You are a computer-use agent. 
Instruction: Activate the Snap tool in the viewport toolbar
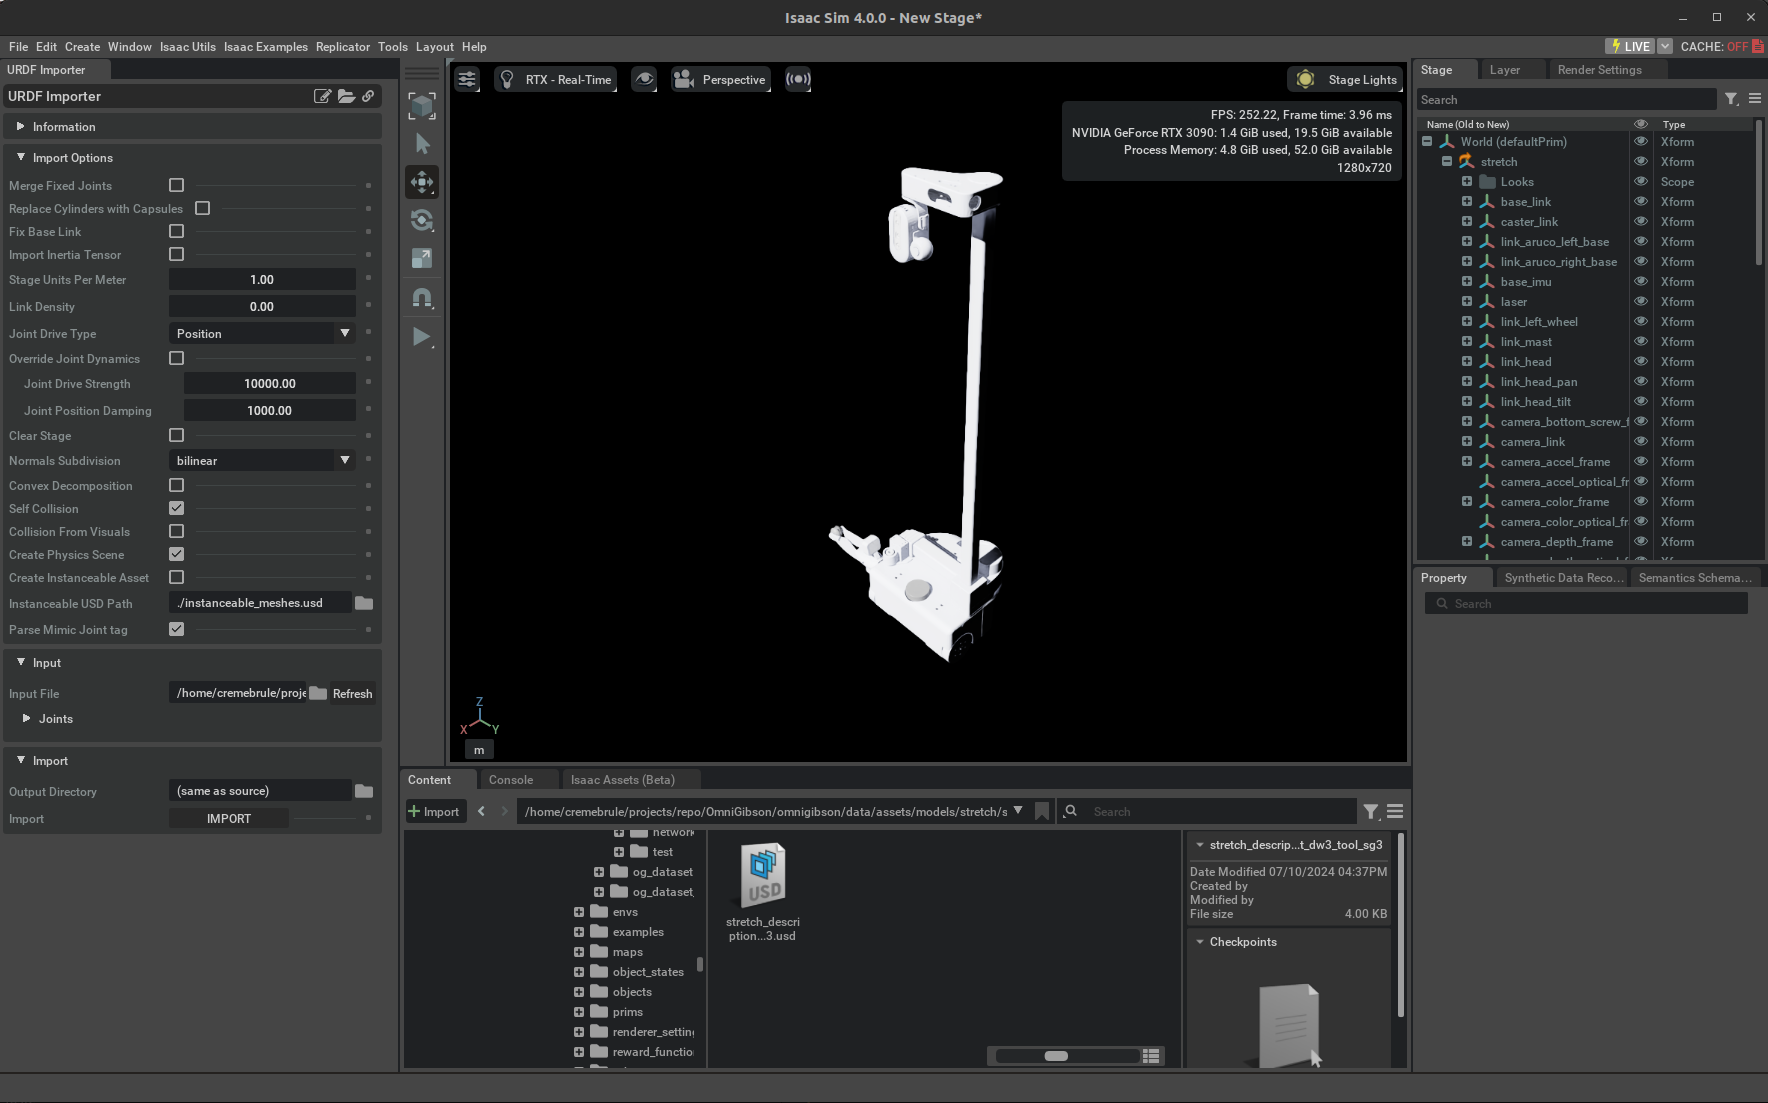[x=422, y=297]
